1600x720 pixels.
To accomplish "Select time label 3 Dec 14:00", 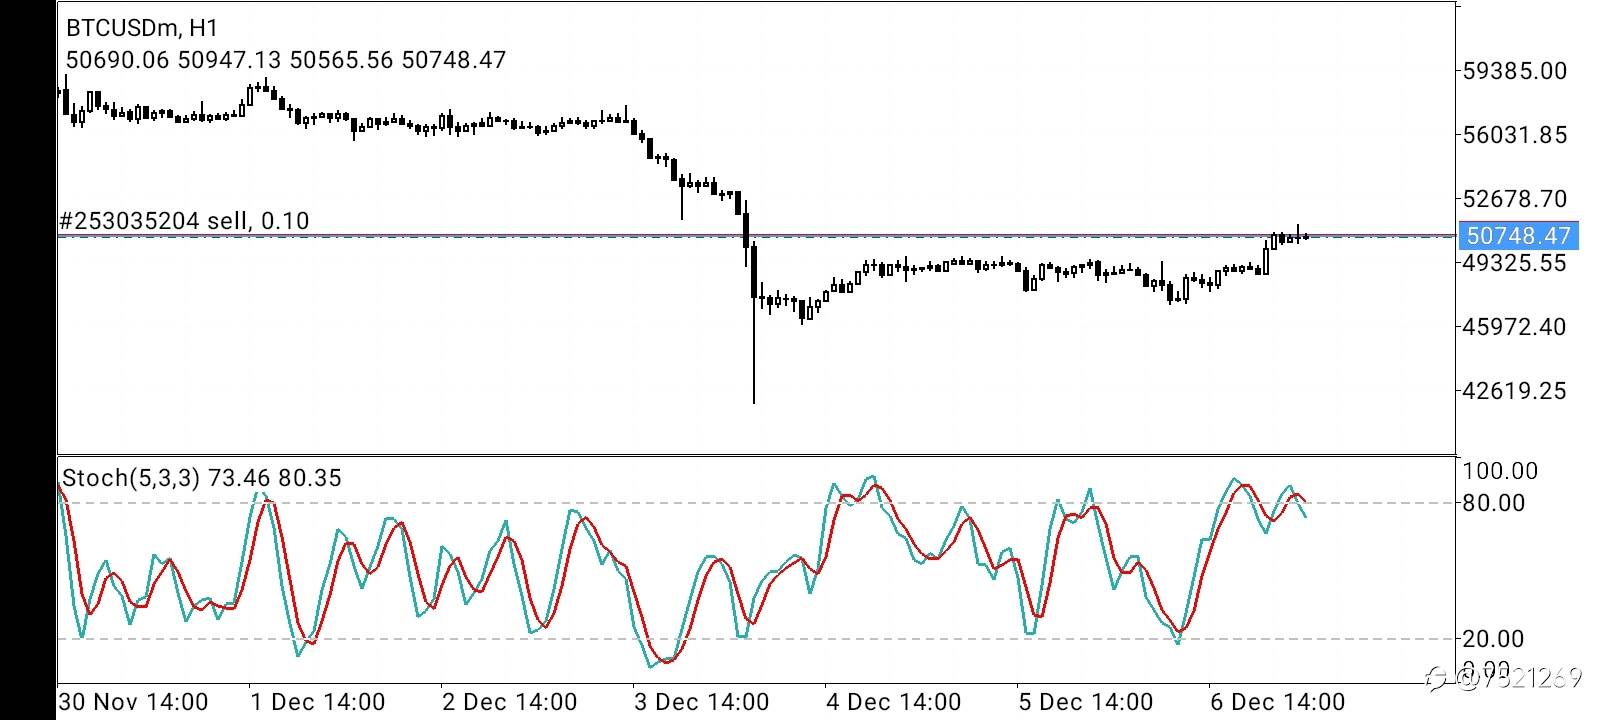I will [x=701, y=702].
